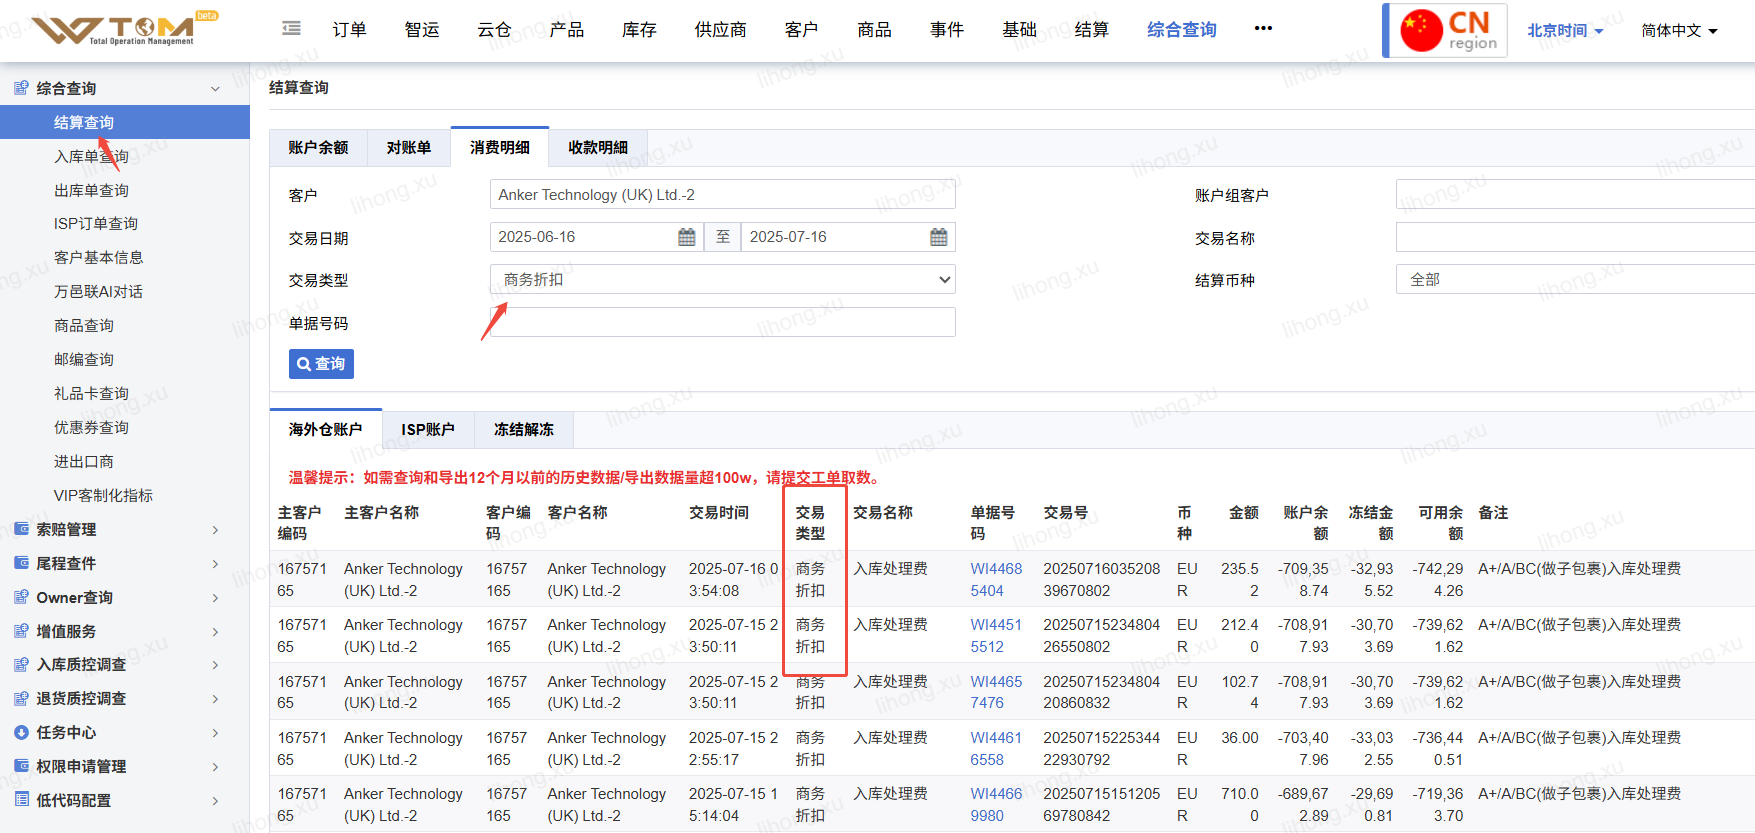Click the 查询 search button

click(x=321, y=364)
